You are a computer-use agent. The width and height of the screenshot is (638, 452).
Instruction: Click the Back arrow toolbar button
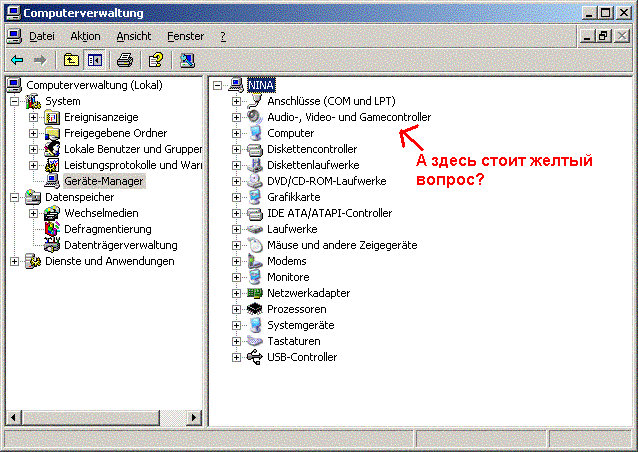pos(17,60)
